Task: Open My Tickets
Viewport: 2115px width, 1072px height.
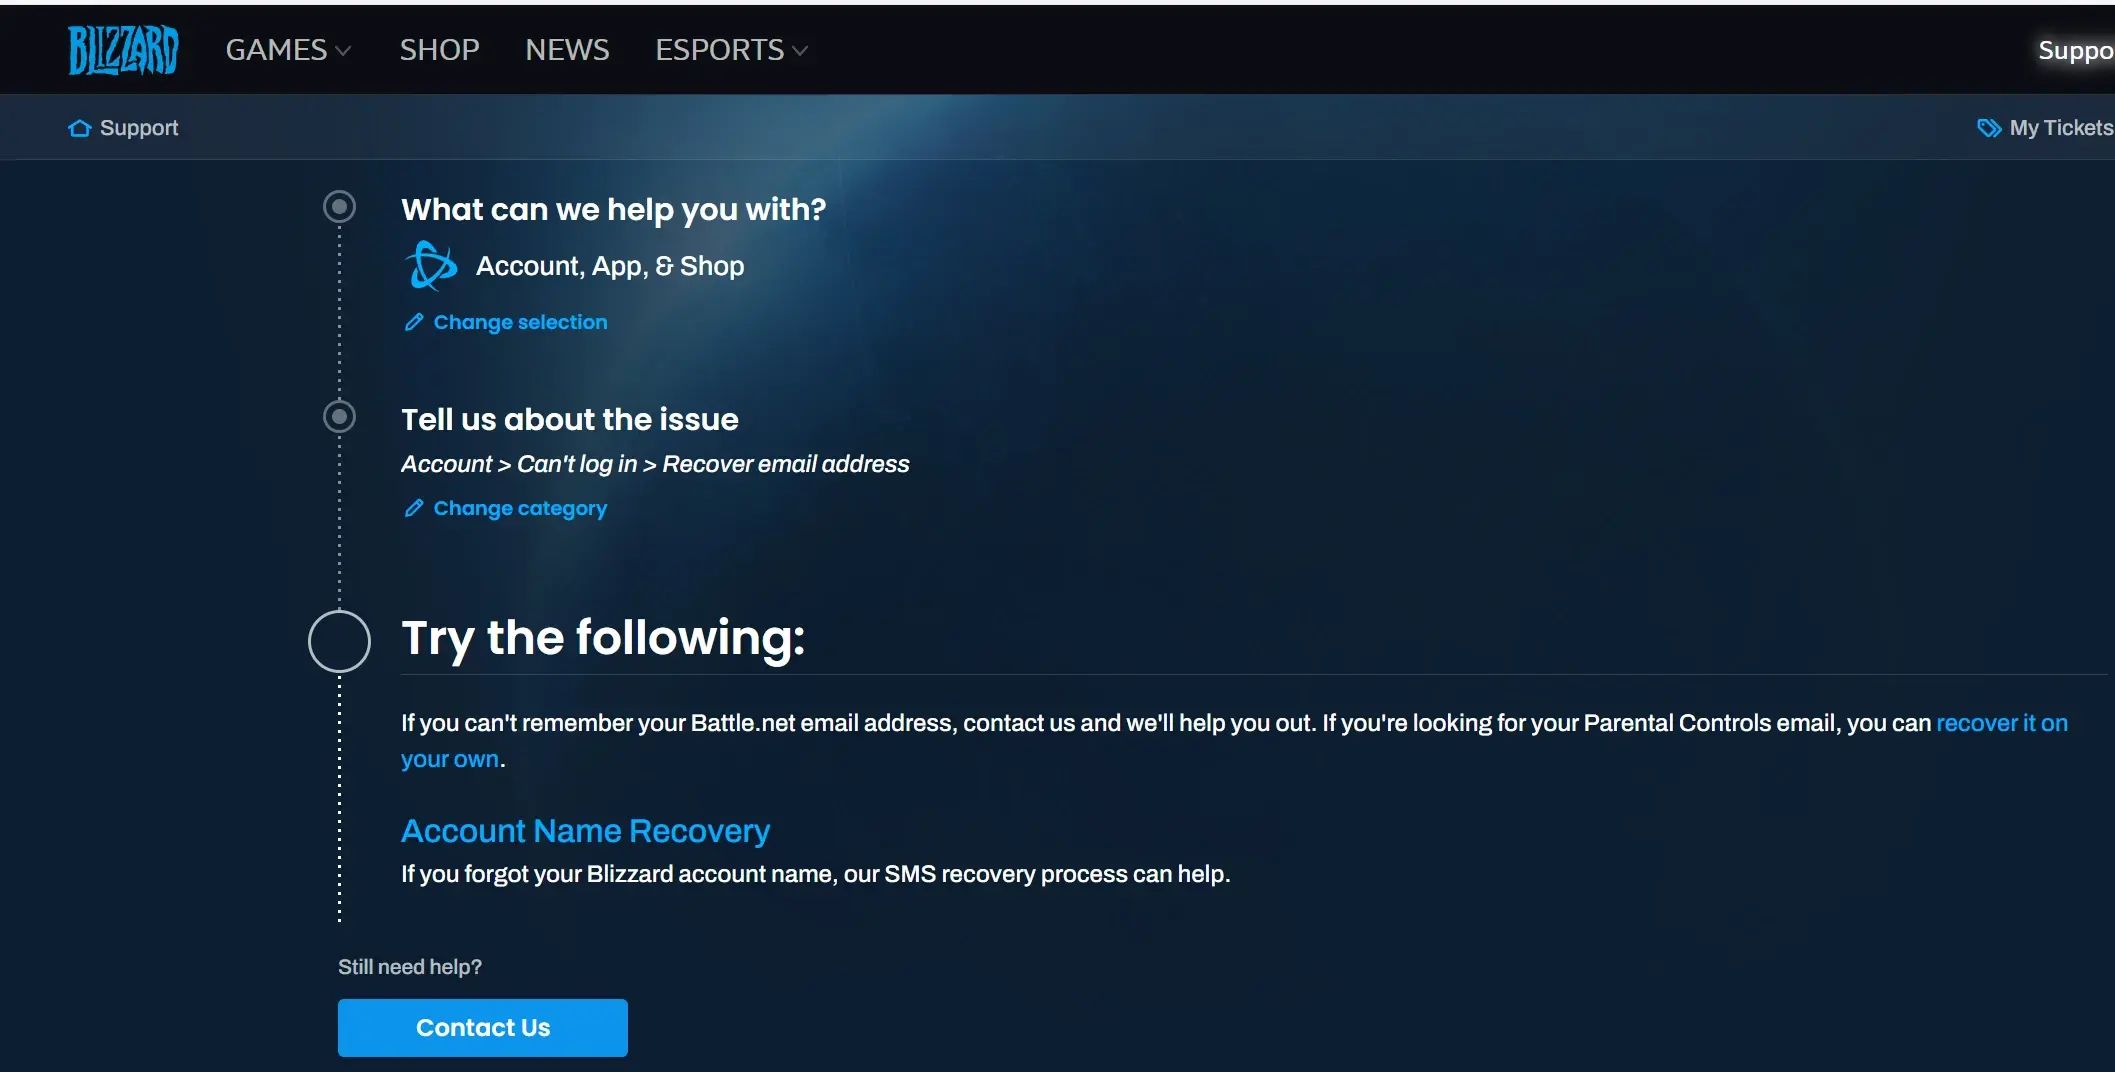Action: 2061,128
